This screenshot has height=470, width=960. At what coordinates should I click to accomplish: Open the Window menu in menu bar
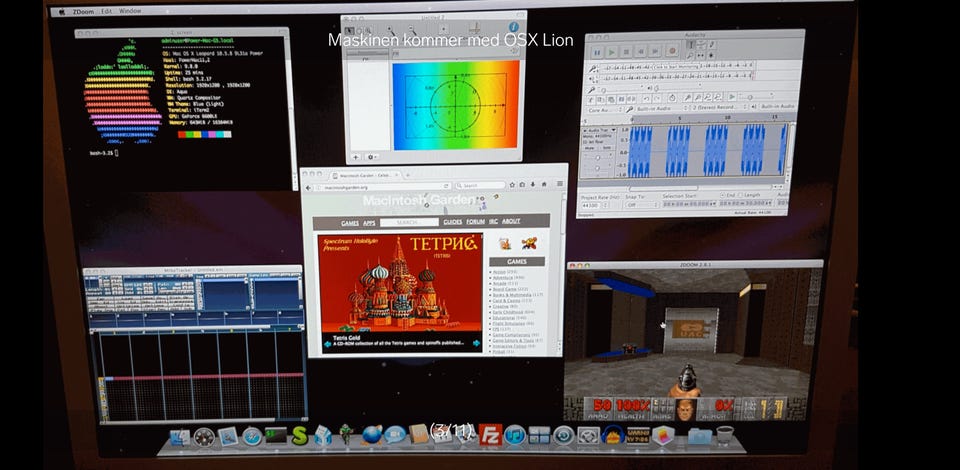click(130, 11)
